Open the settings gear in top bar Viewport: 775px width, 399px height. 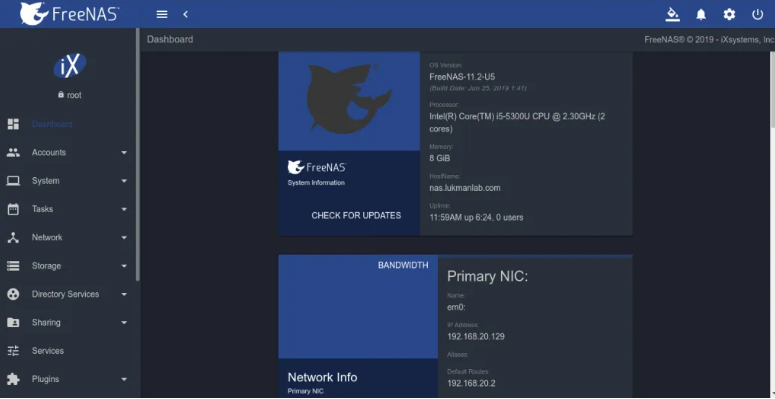tap(729, 14)
